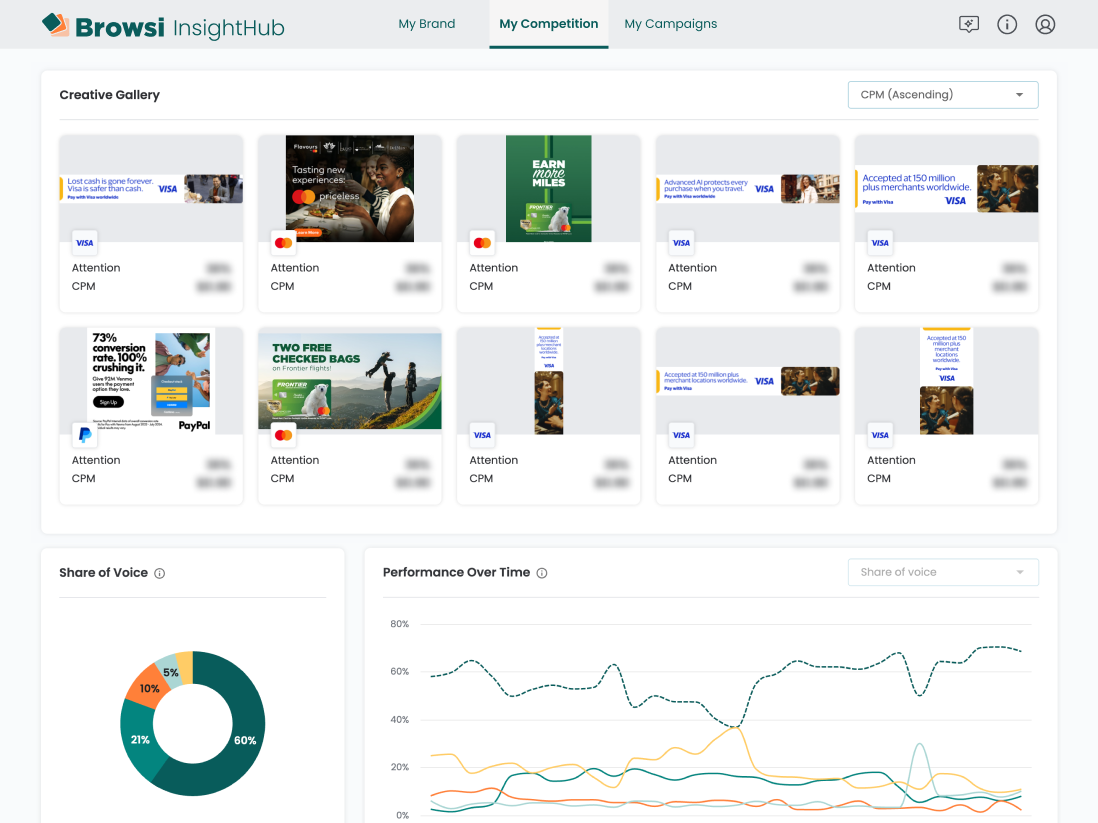The image size is (1098, 823).
Task: Click the Mastercard badge on the 'Earn more miles' card
Action: (x=482, y=243)
